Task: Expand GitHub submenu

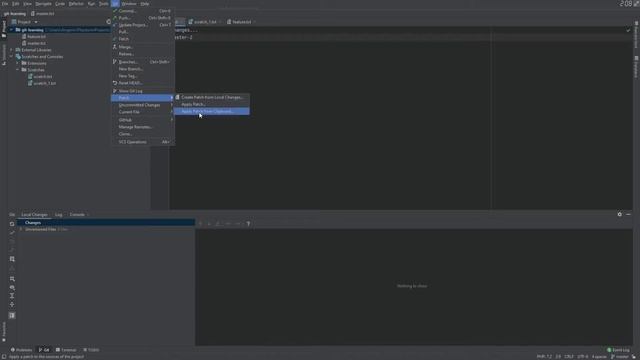Action: (x=142, y=120)
